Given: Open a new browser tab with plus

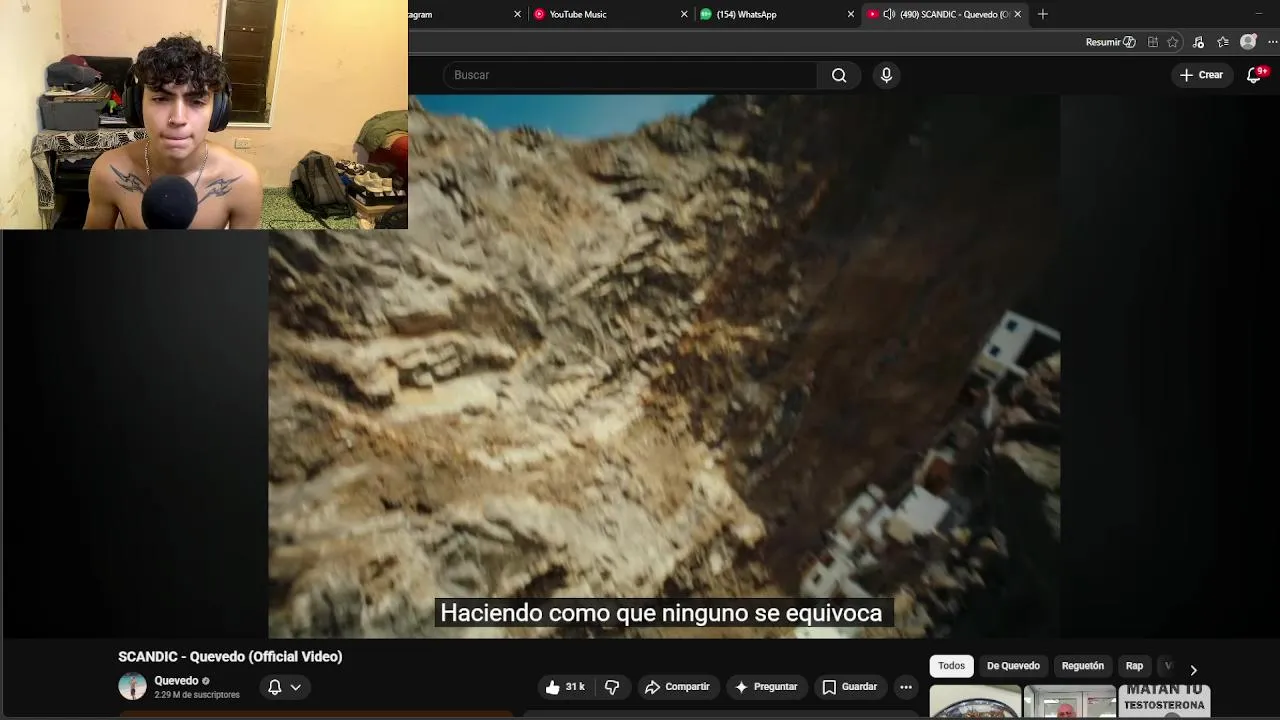Looking at the screenshot, I should pyautogui.click(x=1043, y=14).
